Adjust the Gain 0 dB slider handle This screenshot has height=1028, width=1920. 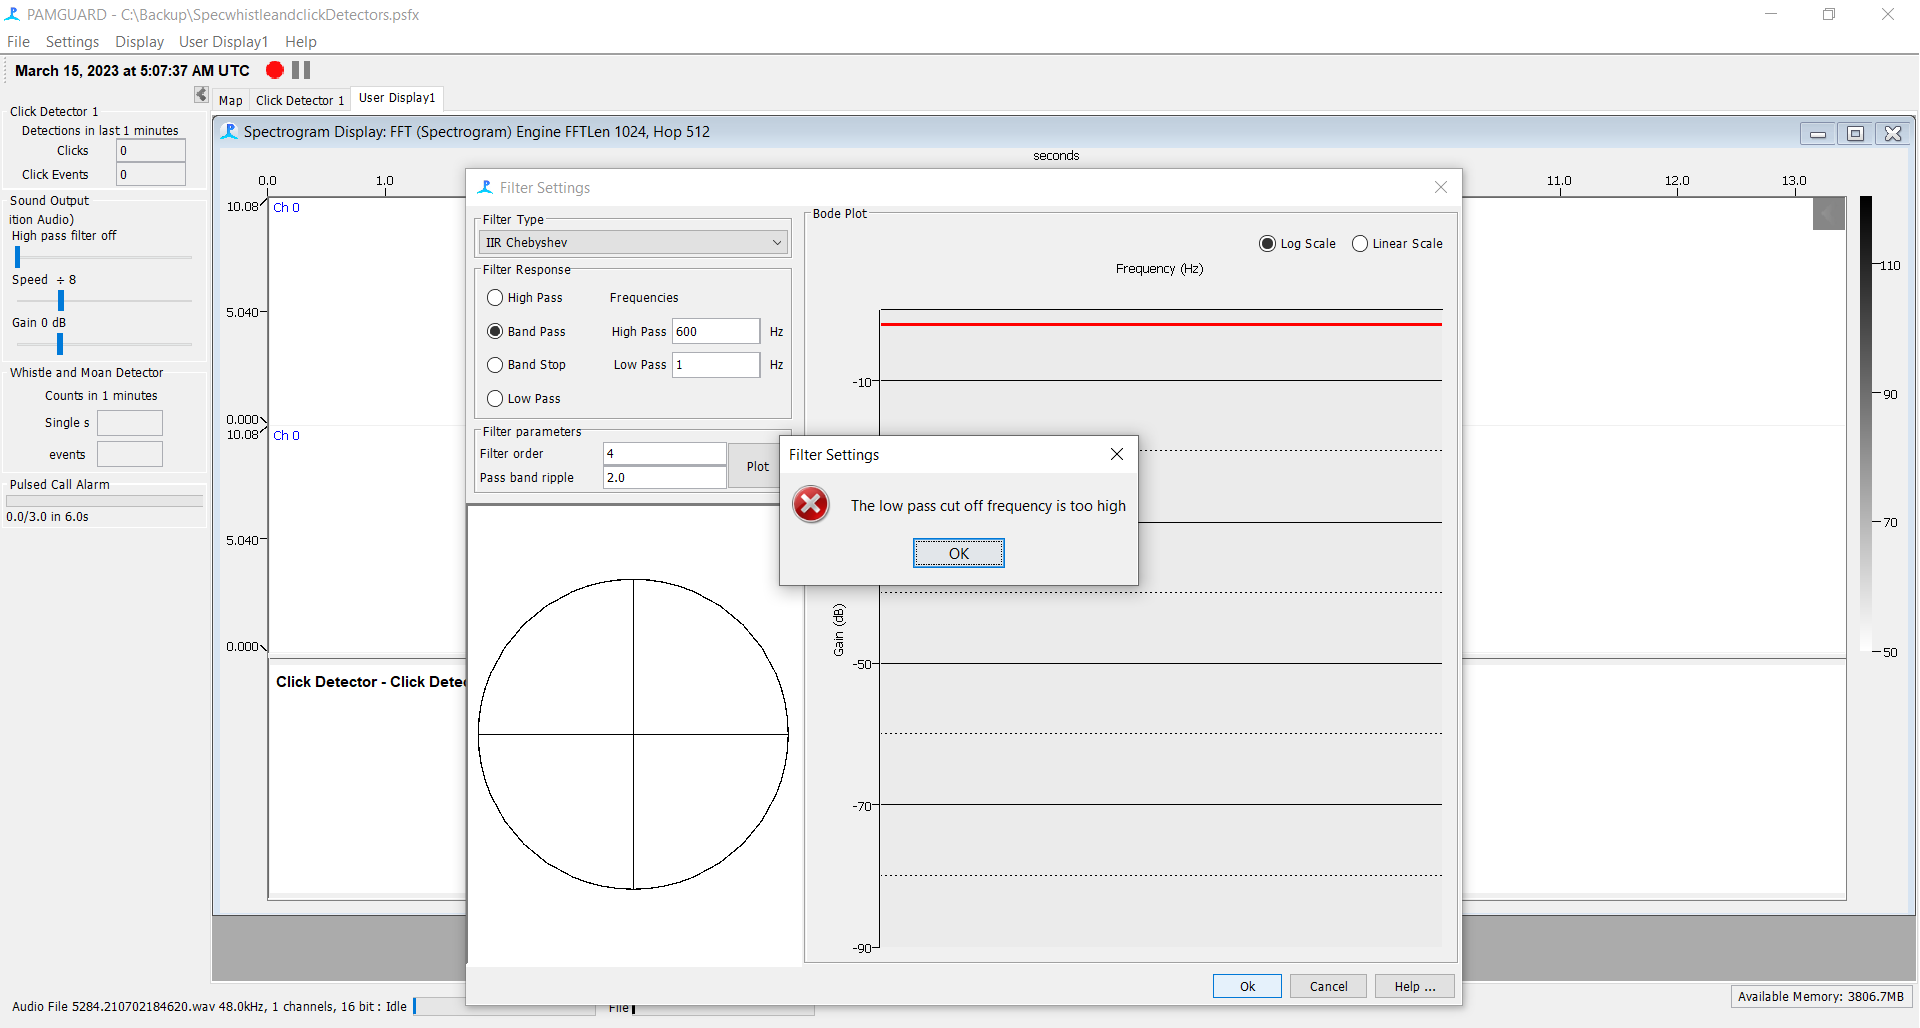tap(60, 344)
